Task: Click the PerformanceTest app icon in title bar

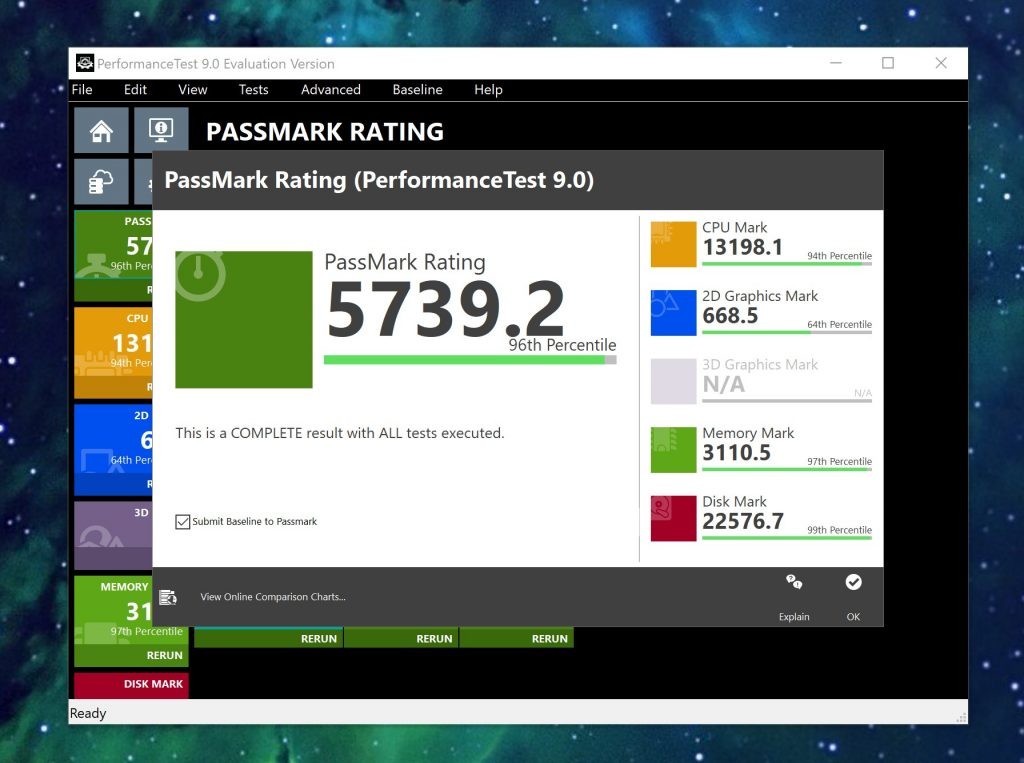Action: (85, 63)
